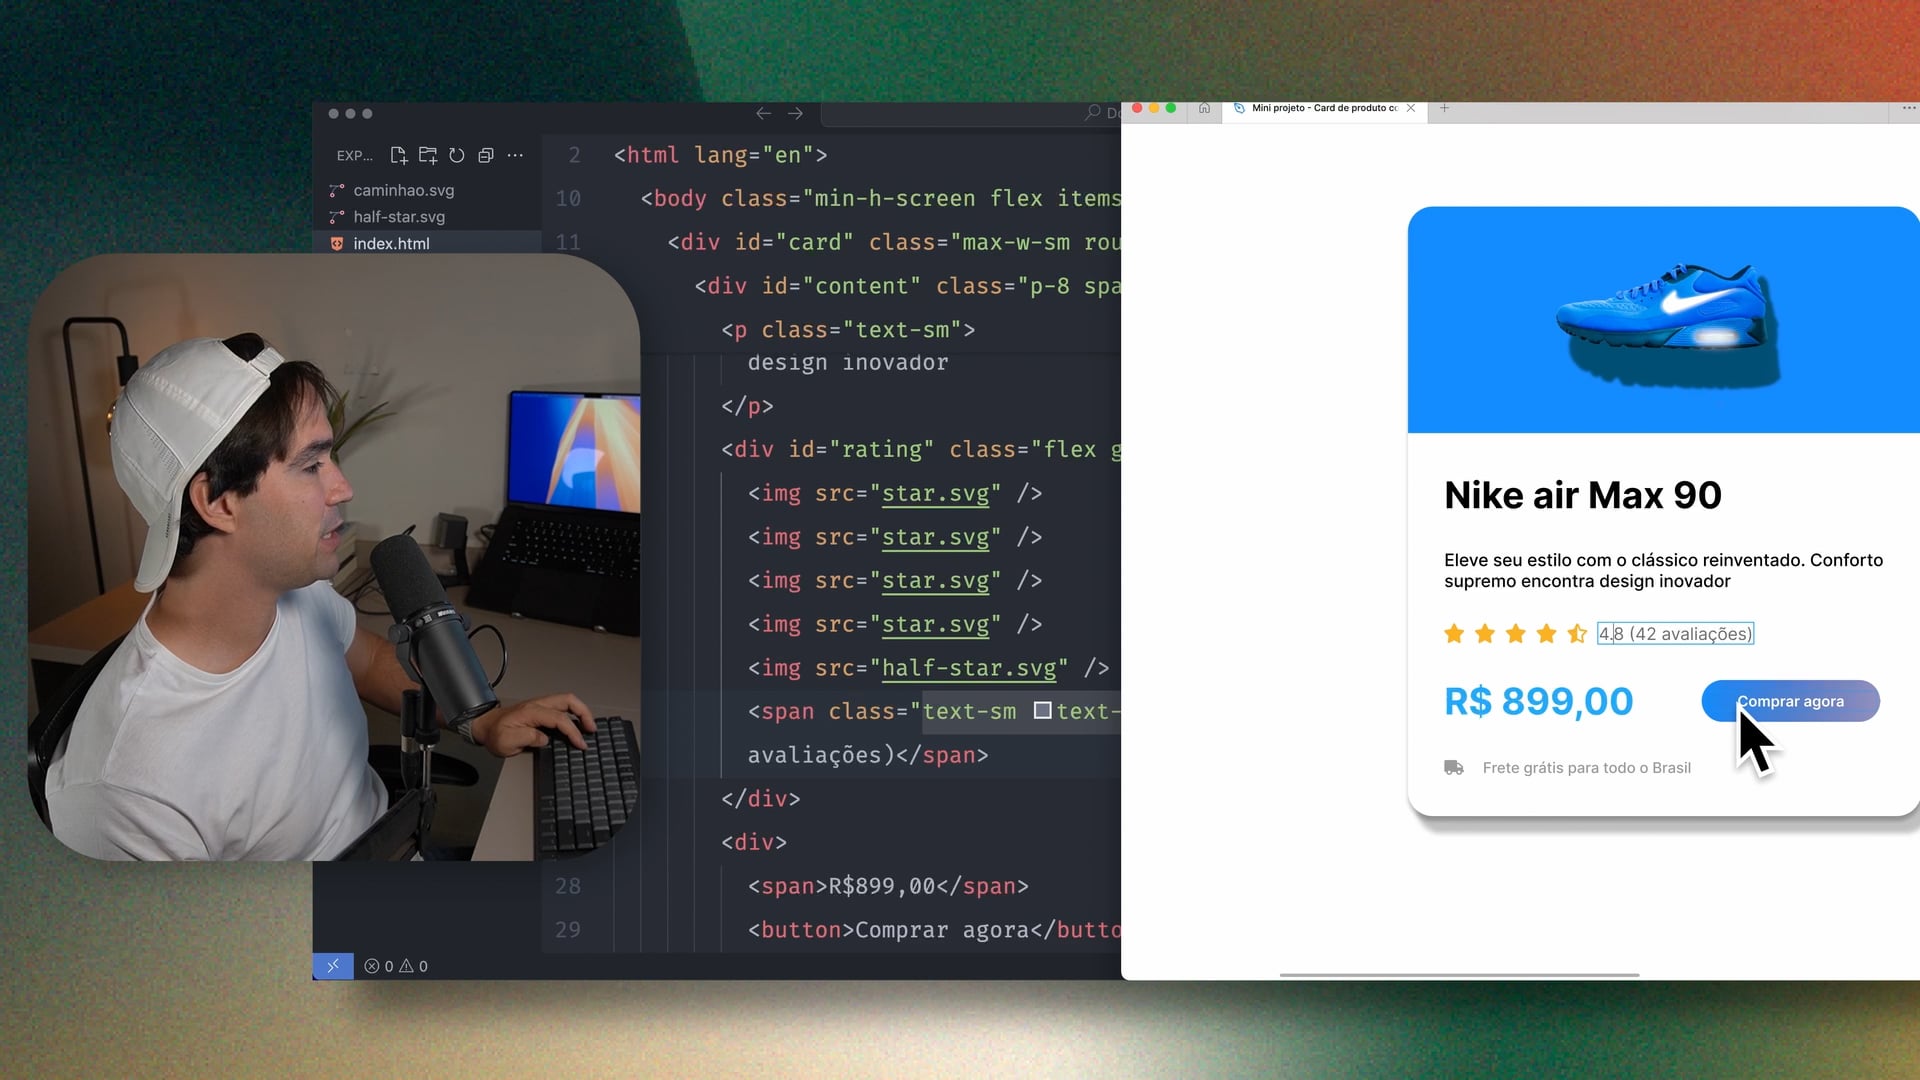Collapse all folders in Explorer
Screen dimensions: 1920x1080
486,155
